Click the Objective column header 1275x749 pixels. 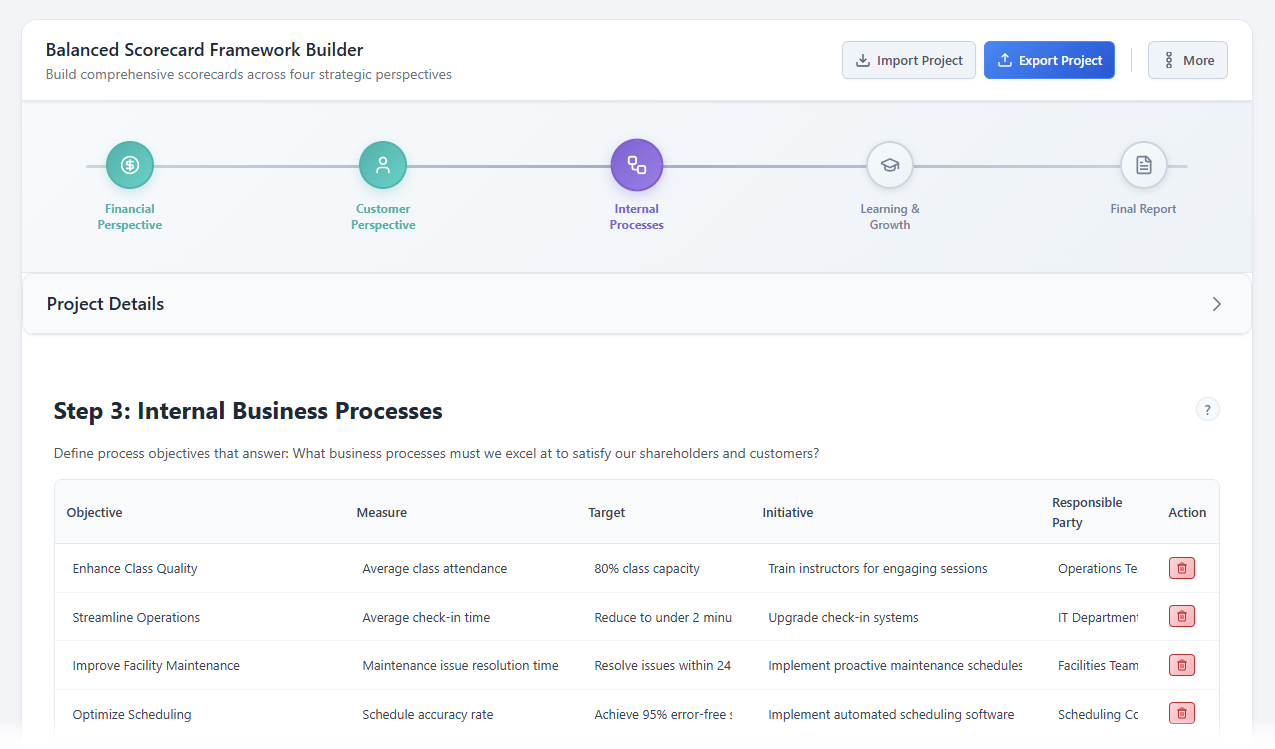(94, 511)
